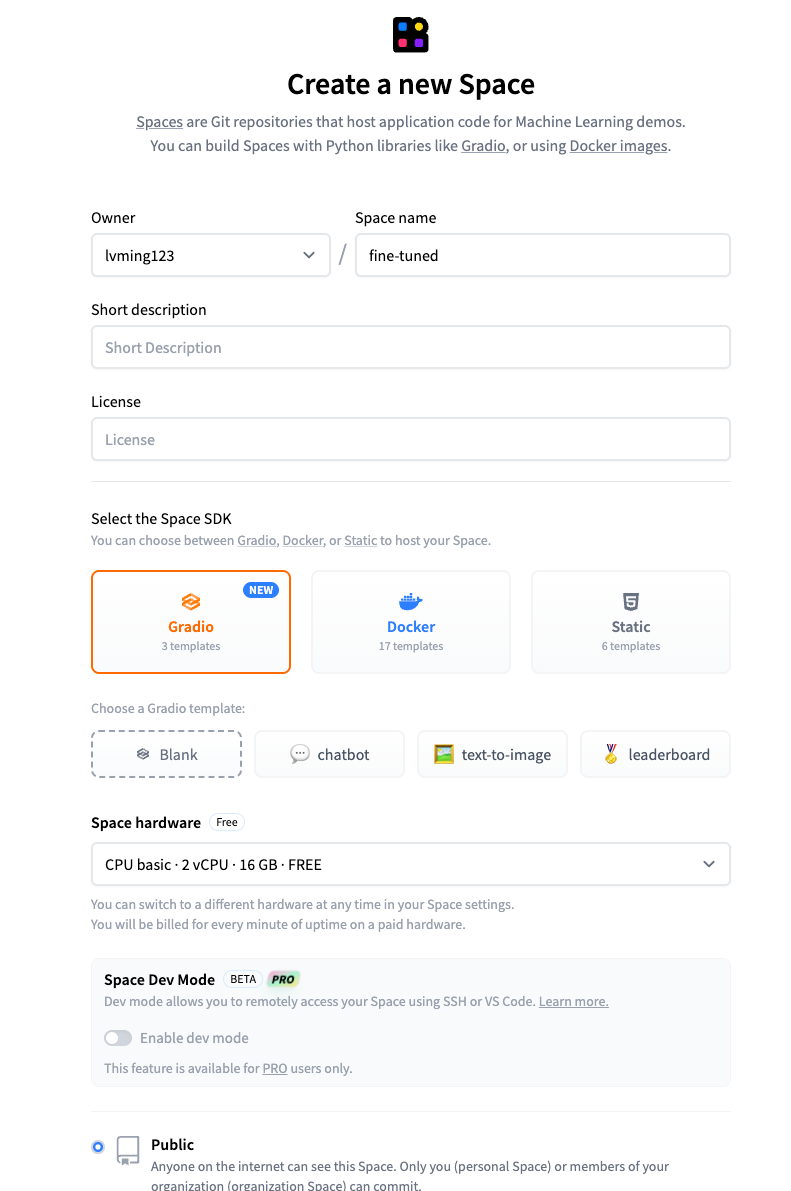Select the Docker whale icon
Screen dimensions: 791x1191
coord(410,602)
